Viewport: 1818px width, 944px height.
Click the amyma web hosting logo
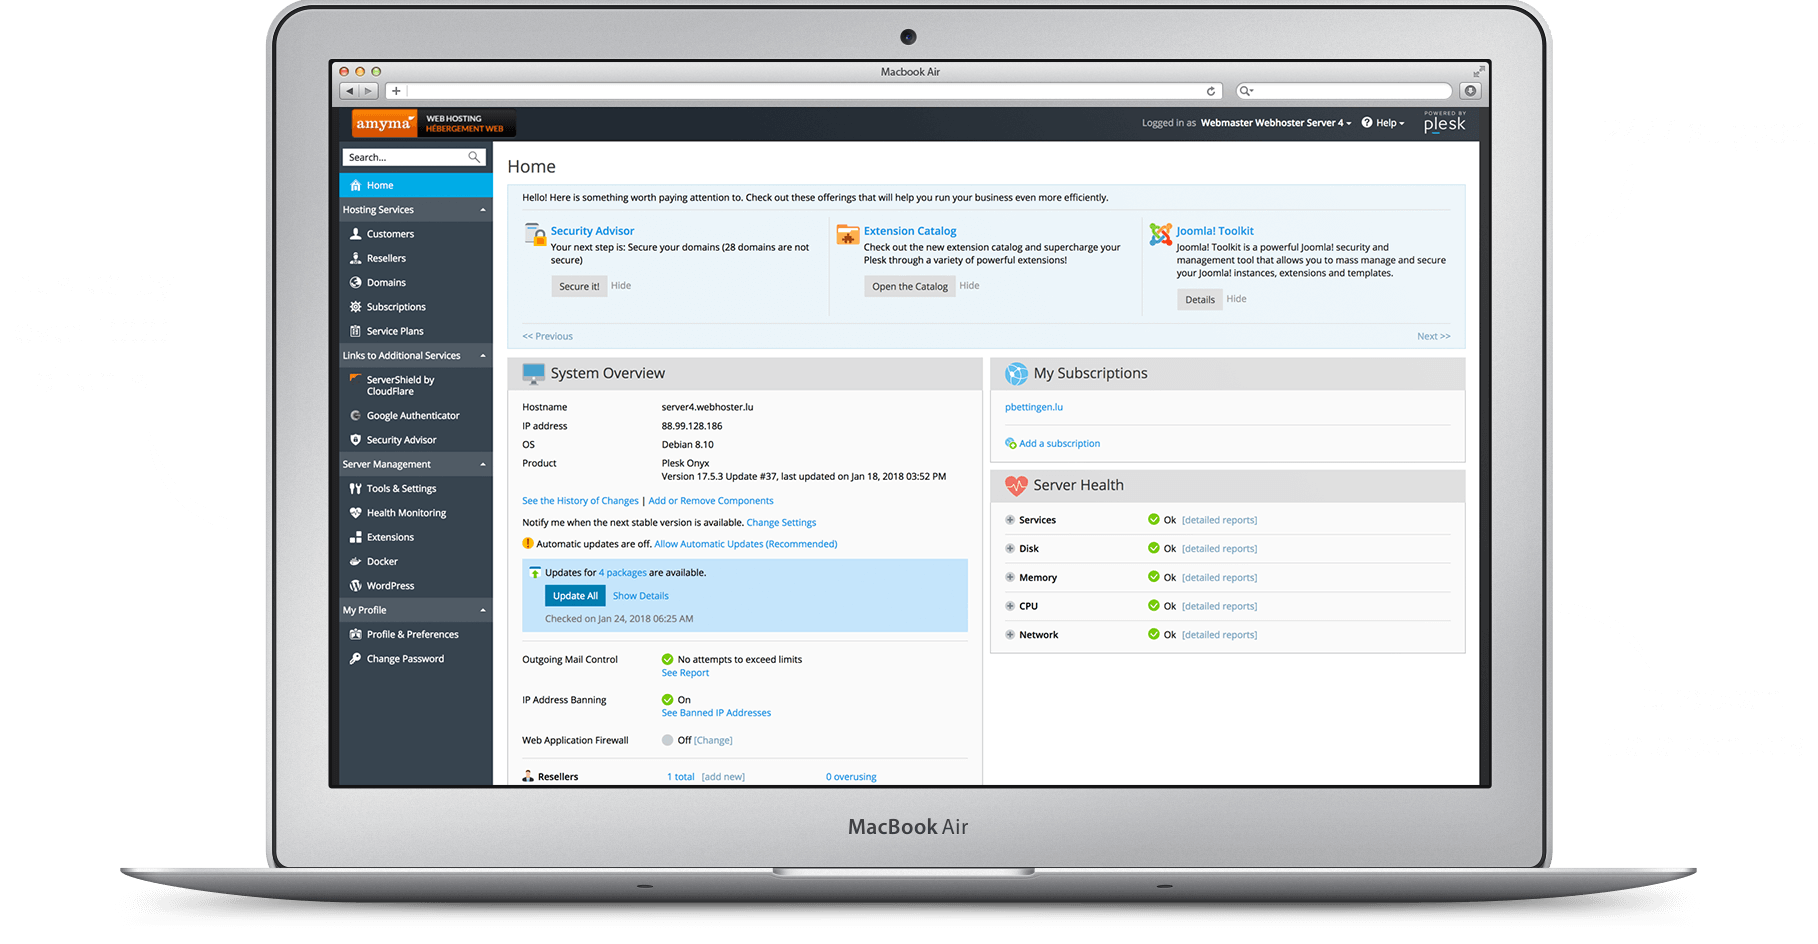[x=433, y=123]
